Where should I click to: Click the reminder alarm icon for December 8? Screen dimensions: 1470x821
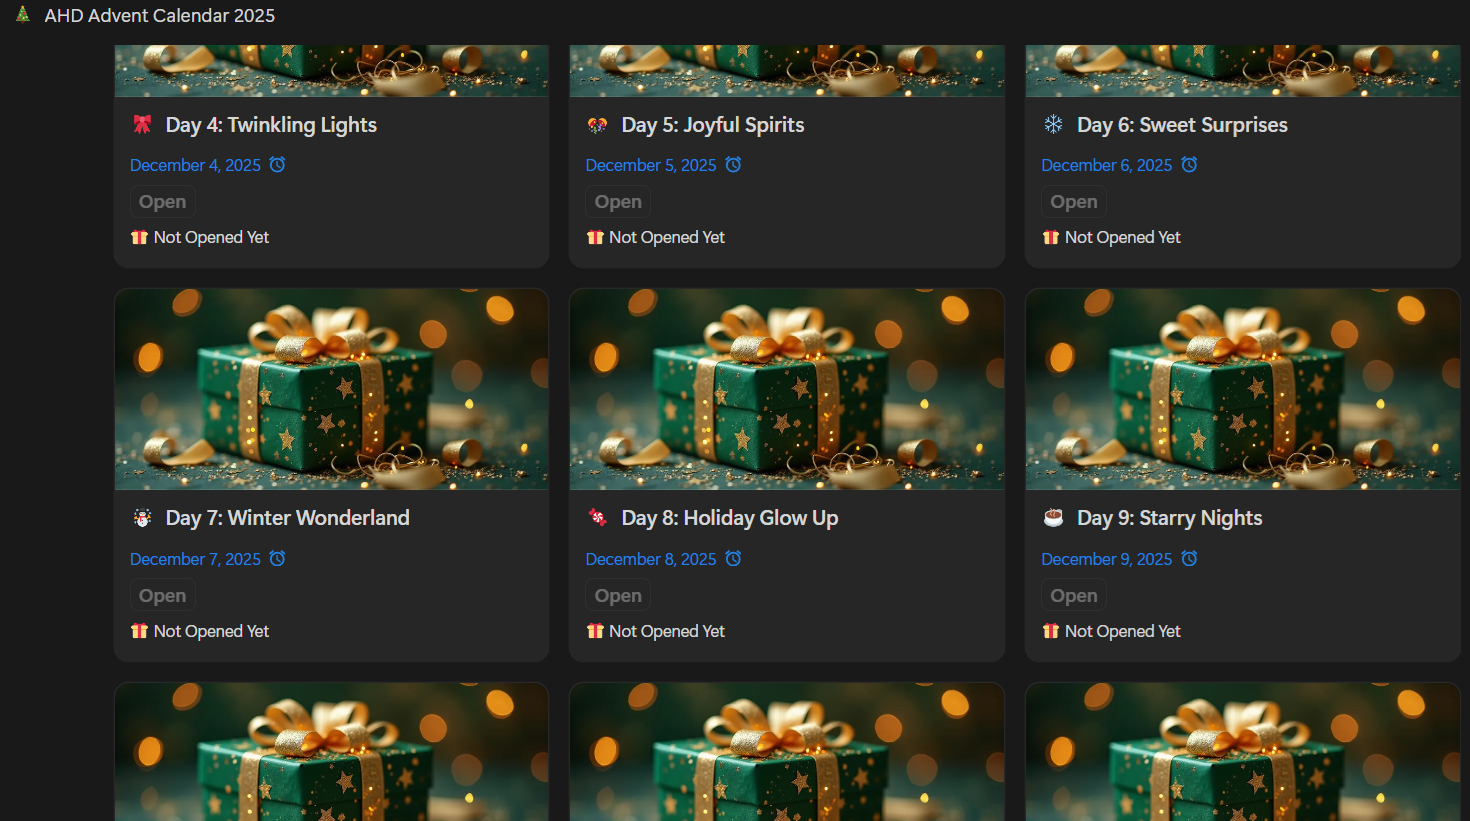point(733,559)
